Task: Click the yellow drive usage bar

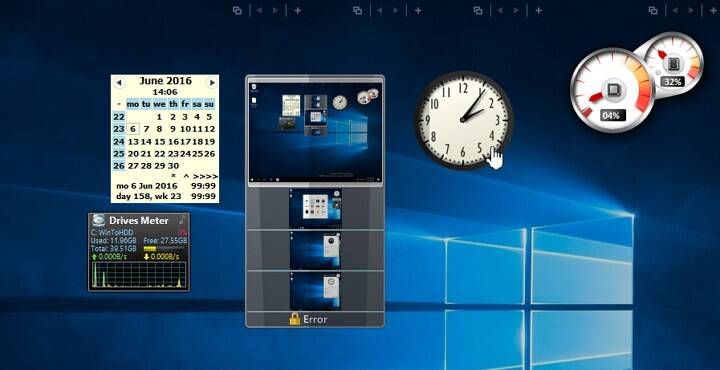Action: (151, 248)
